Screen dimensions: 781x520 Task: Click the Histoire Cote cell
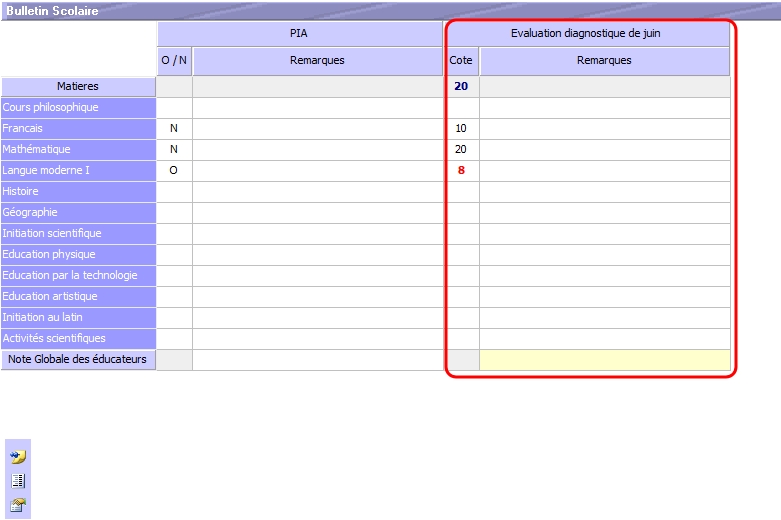pos(461,191)
